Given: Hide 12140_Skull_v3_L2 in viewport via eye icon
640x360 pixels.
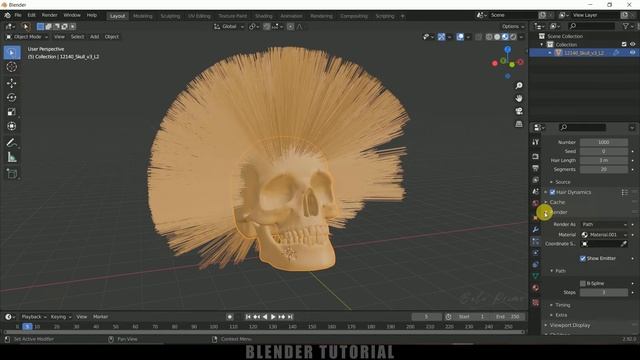Looking at the screenshot, I should (x=632, y=53).
